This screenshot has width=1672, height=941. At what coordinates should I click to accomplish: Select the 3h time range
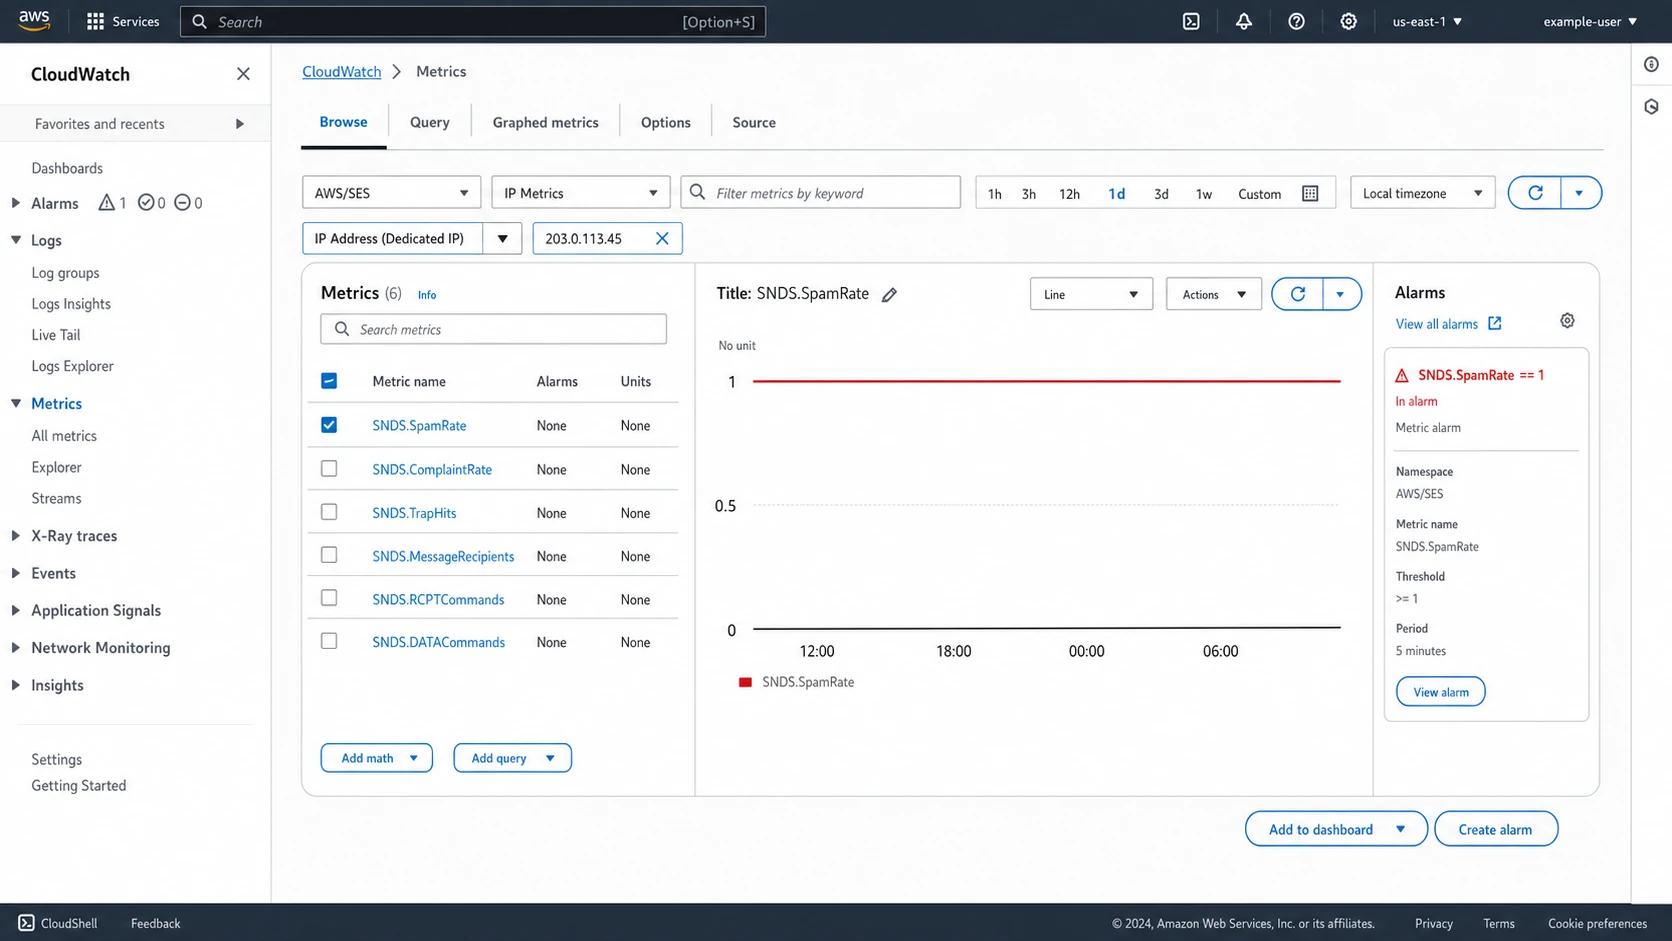[1028, 194]
